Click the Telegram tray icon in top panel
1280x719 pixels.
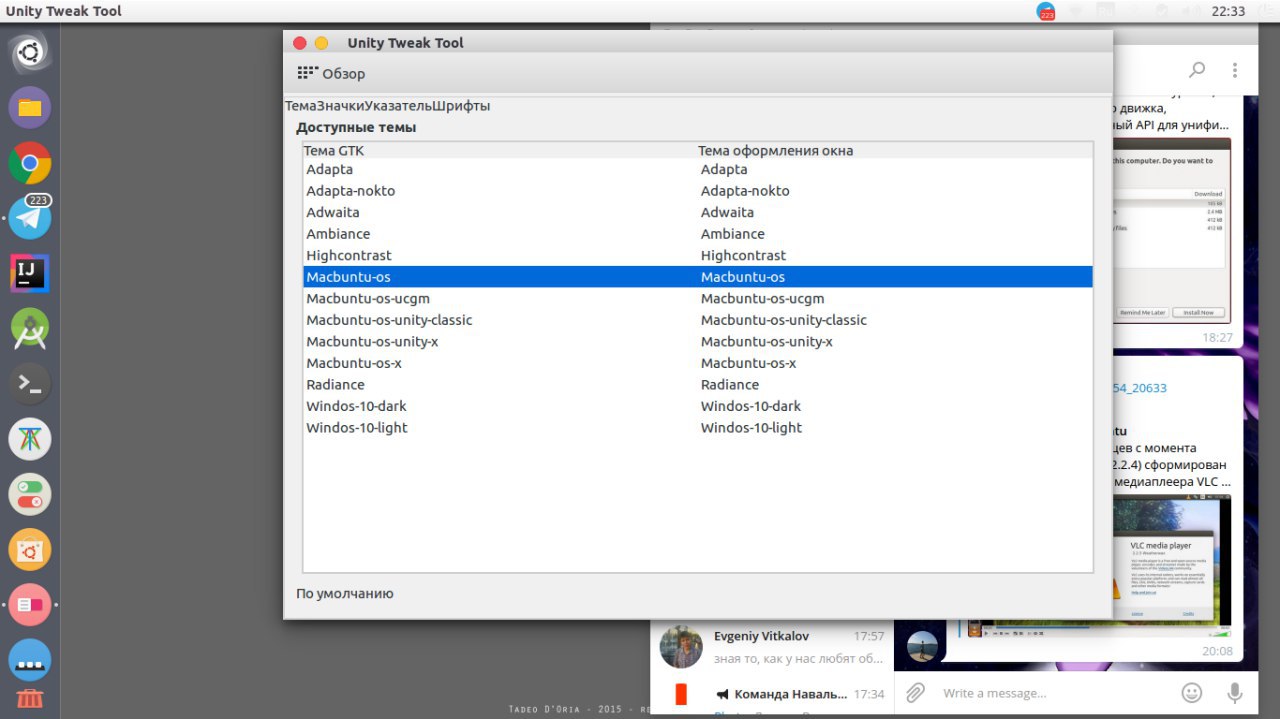(x=1046, y=11)
